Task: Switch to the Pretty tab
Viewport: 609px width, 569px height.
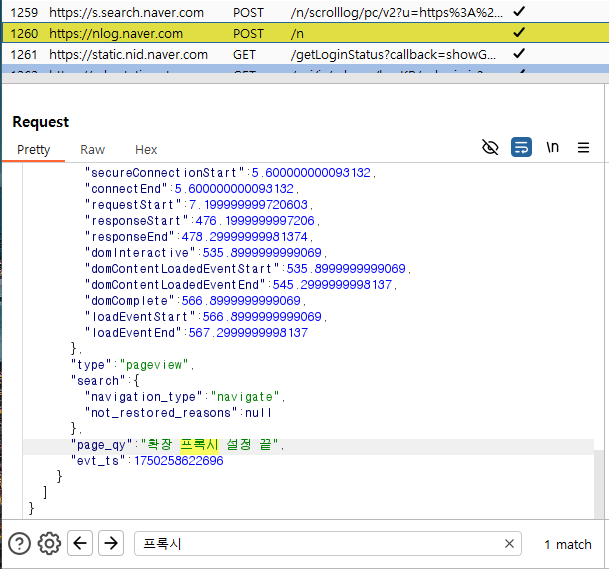Action: (x=33, y=150)
